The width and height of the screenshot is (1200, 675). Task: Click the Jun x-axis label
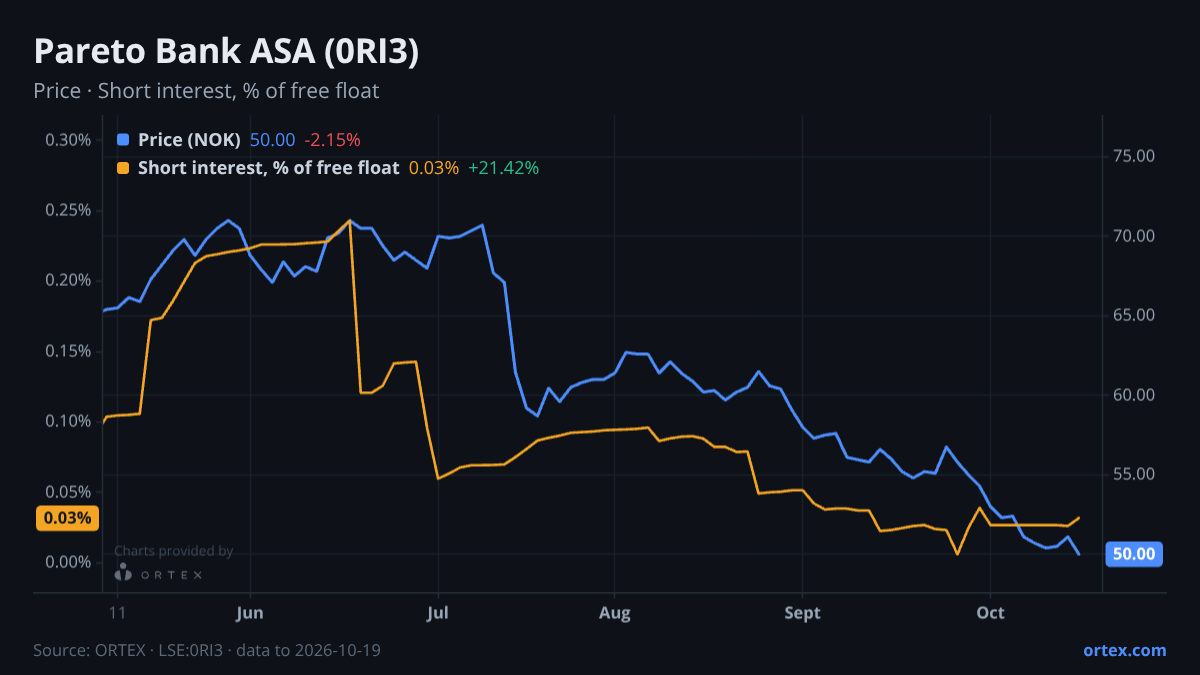pos(250,613)
